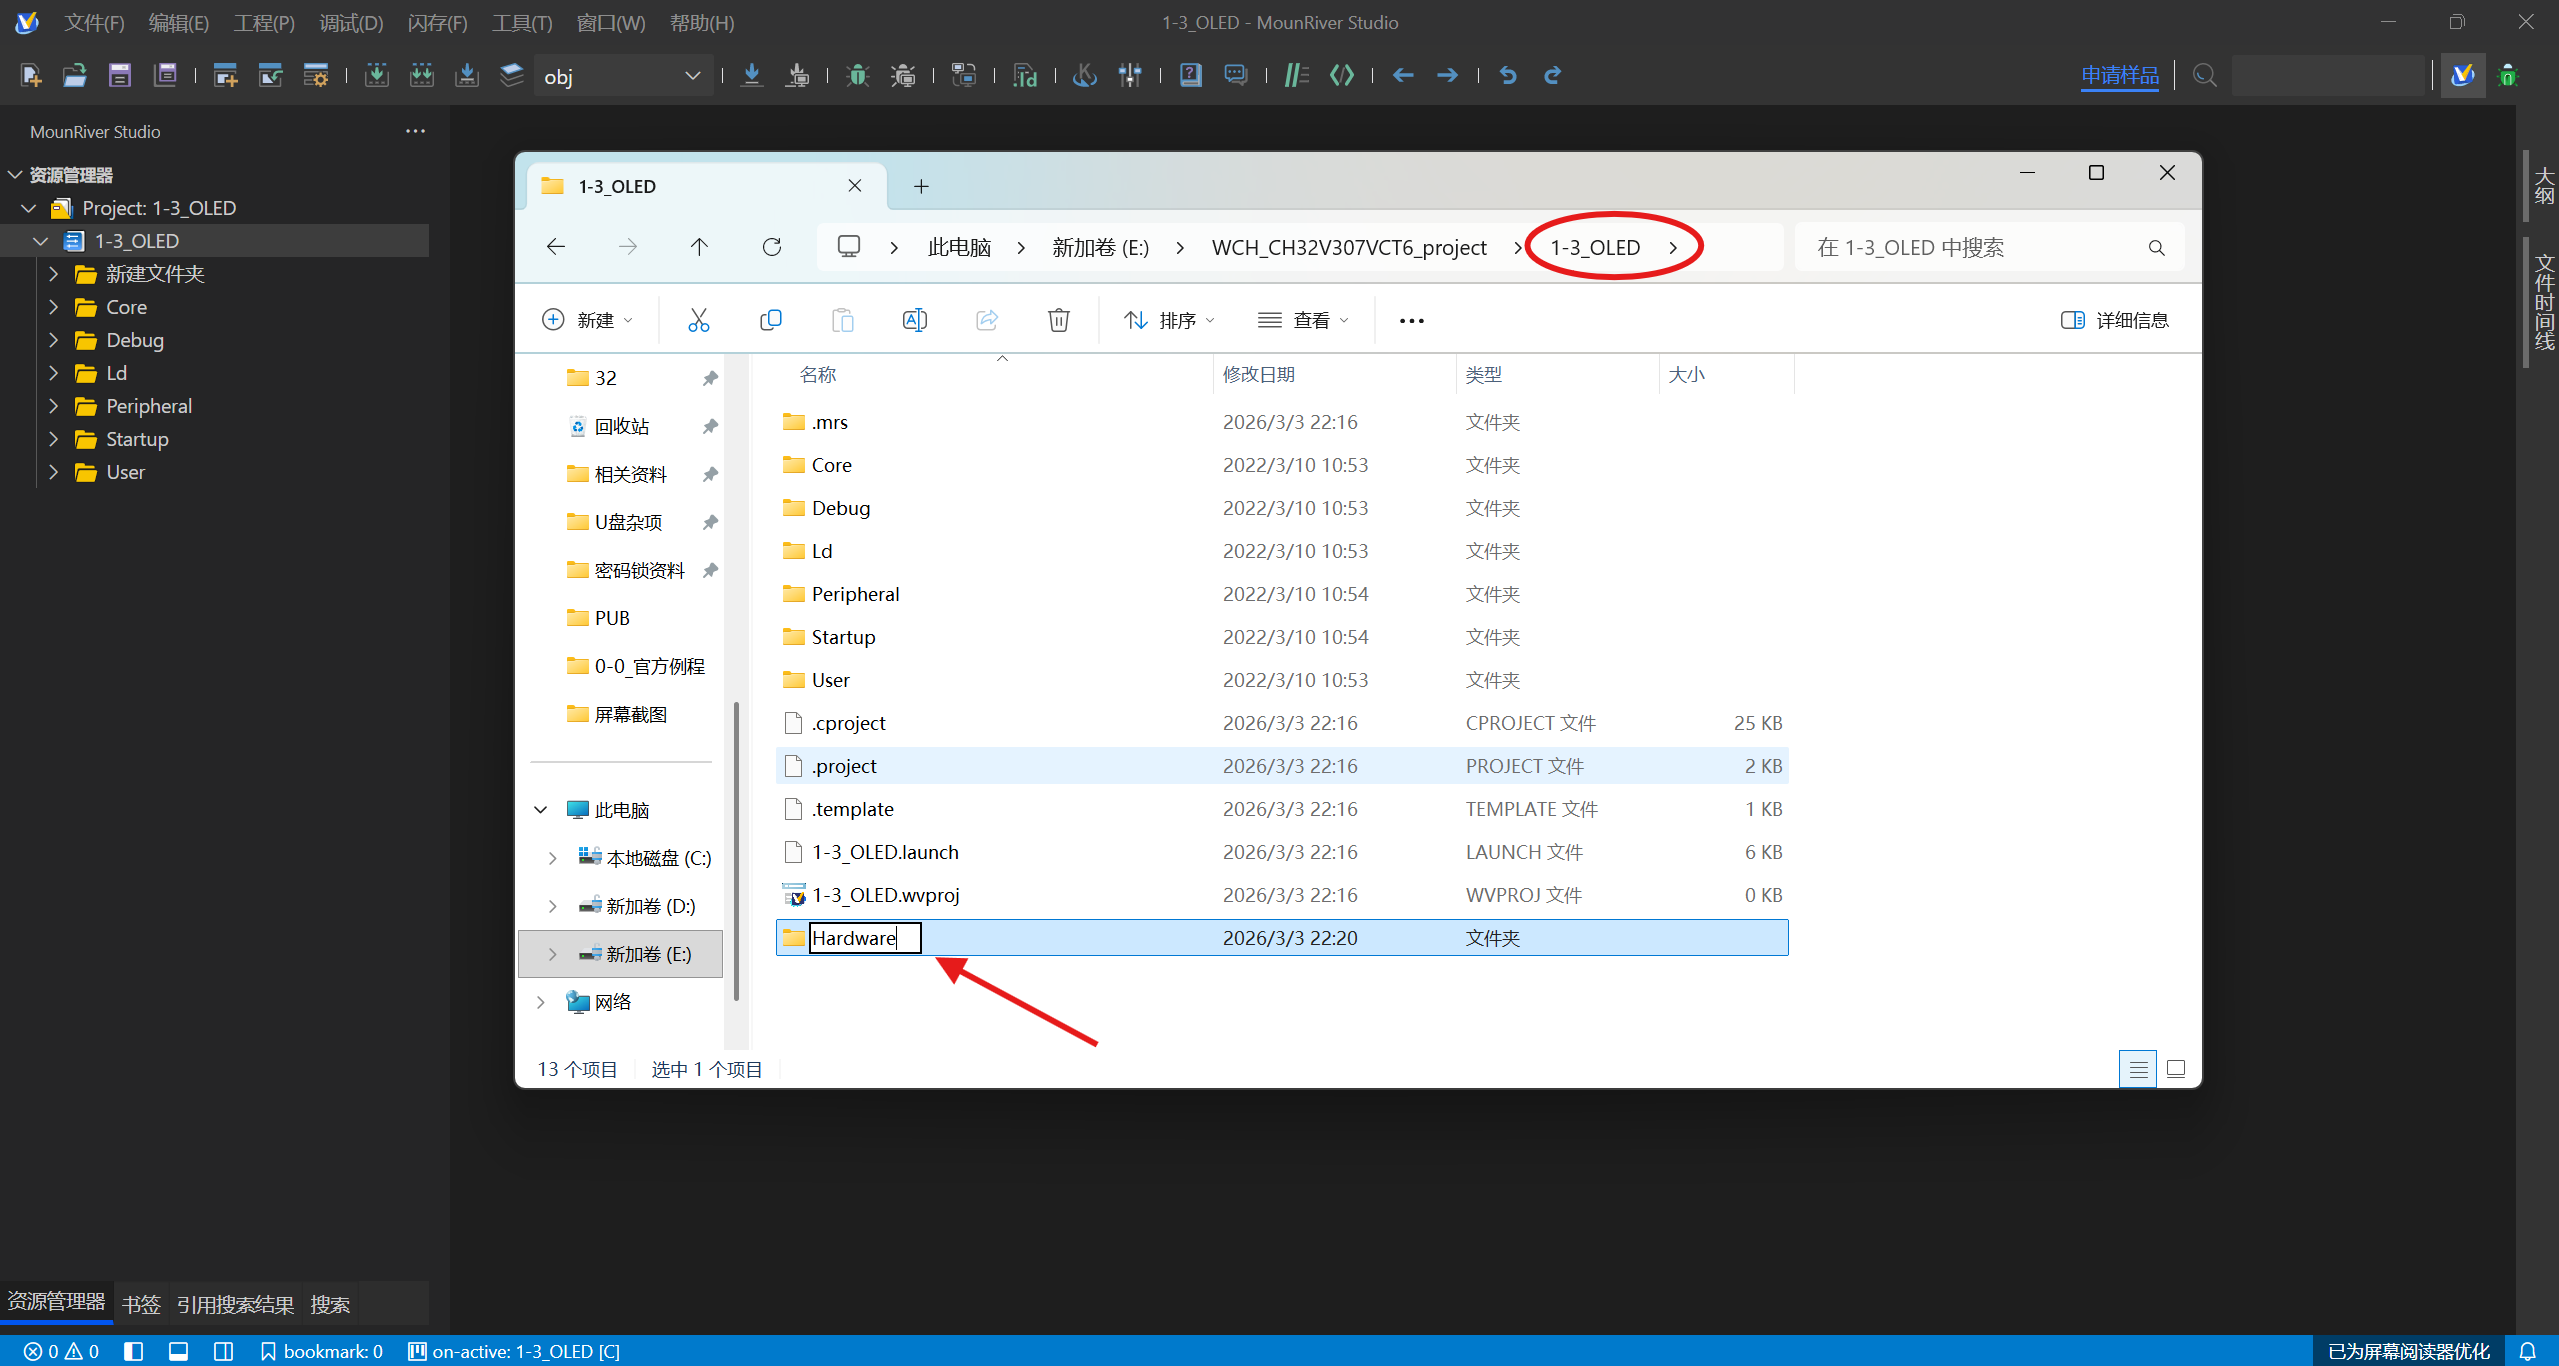The image size is (2559, 1366).
Task: Click the Hardware folder name edit box
Action: 864,938
